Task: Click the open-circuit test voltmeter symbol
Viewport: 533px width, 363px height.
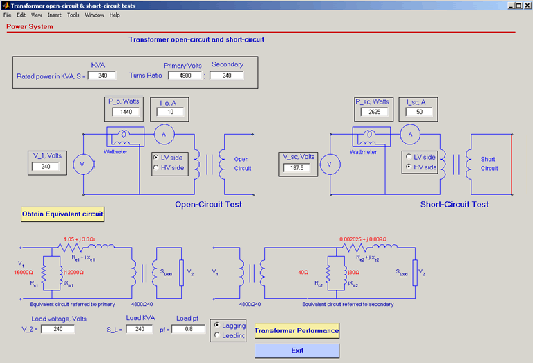Action: [x=83, y=164]
